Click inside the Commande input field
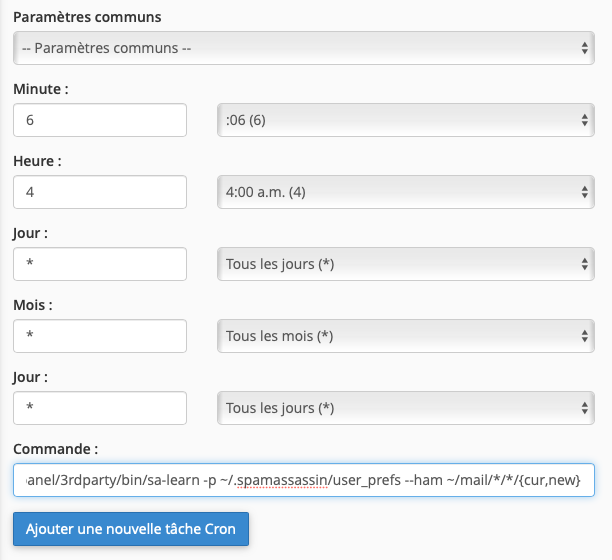The height and width of the screenshot is (560, 612). [304, 480]
